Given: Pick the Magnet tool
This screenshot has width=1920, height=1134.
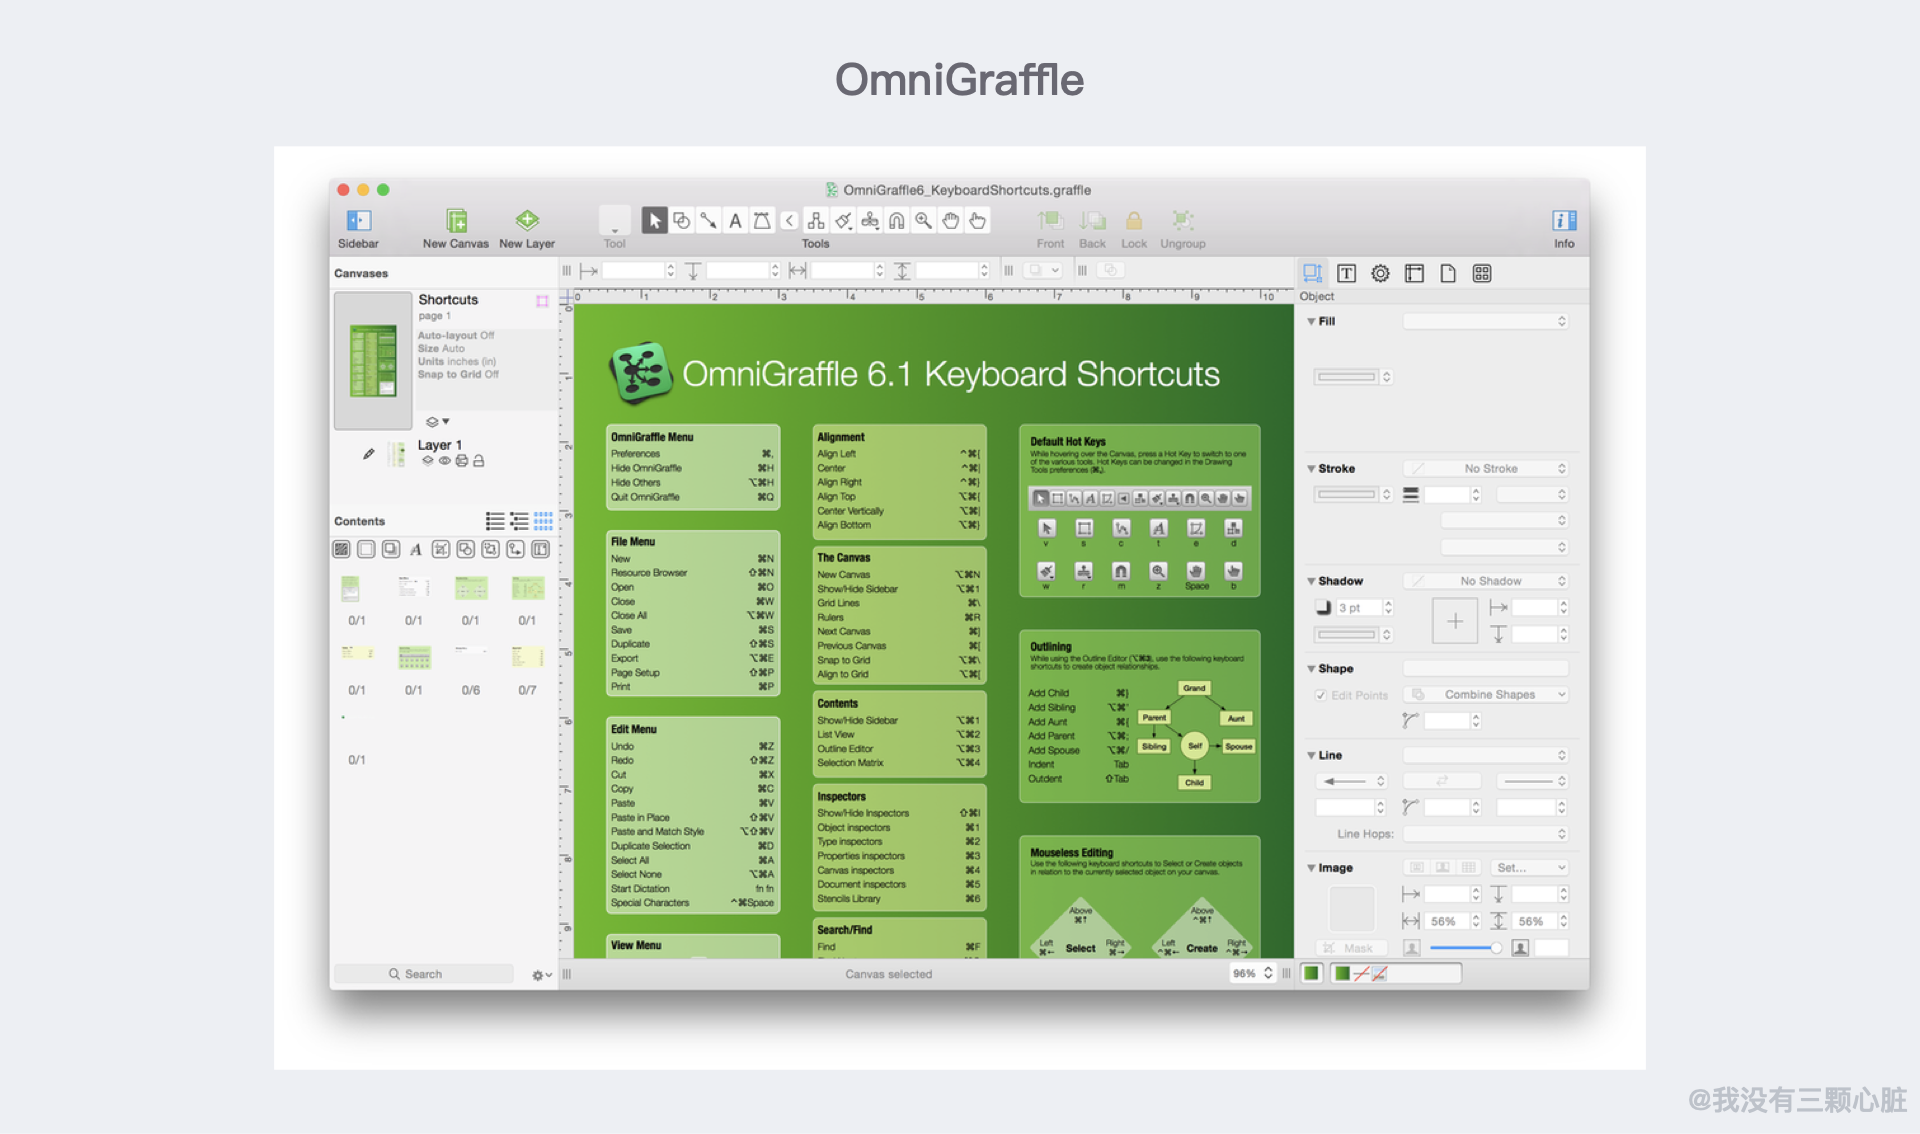Looking at the screenshot, I should click(x=897, y=221).
